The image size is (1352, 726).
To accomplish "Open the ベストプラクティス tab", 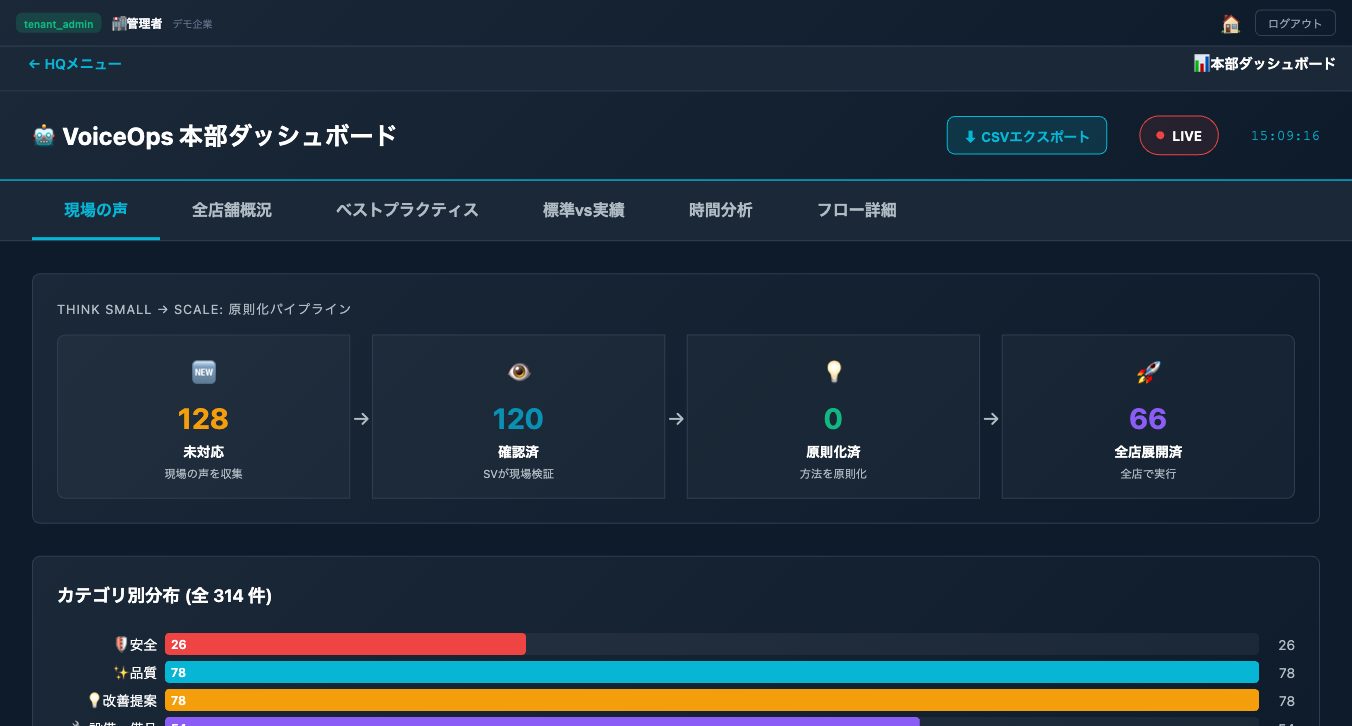I will point(407,210).
